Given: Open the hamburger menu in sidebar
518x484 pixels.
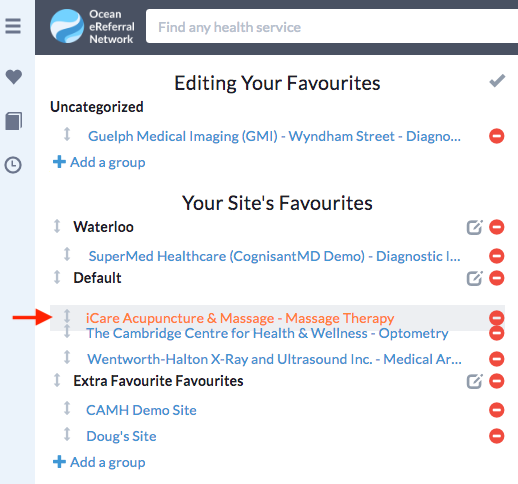Looking at the screenshot, I should point(13,26).
